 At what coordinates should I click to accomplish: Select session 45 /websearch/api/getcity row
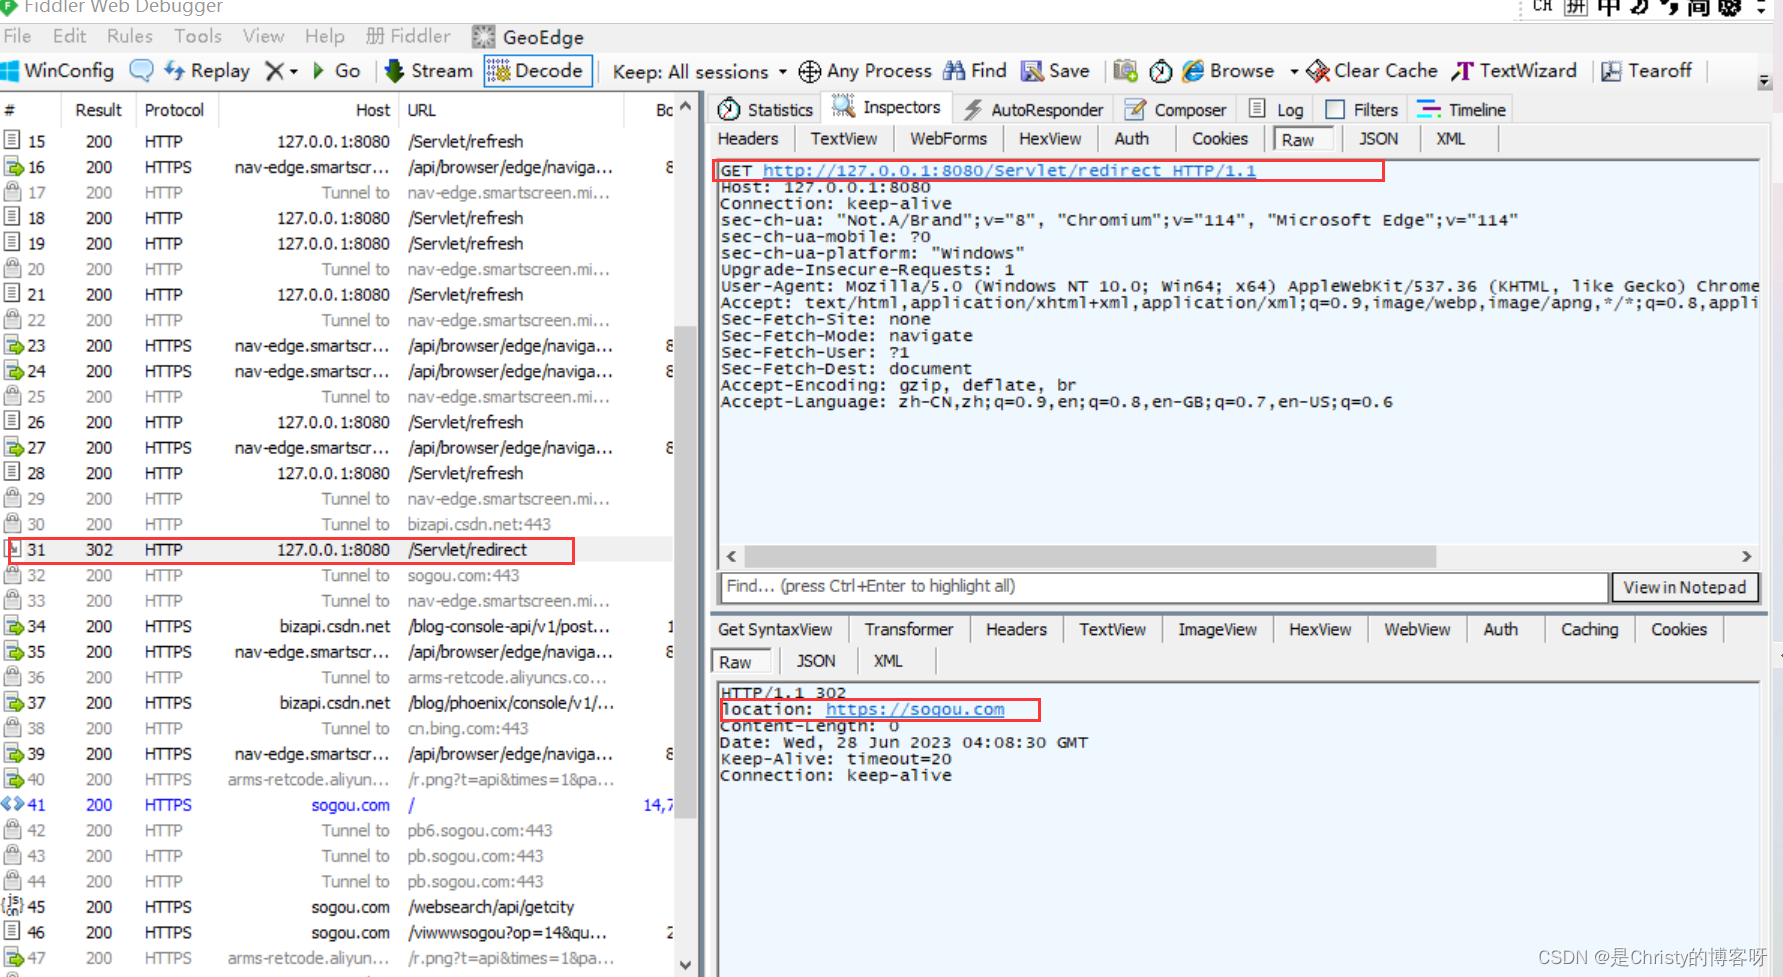337,907
